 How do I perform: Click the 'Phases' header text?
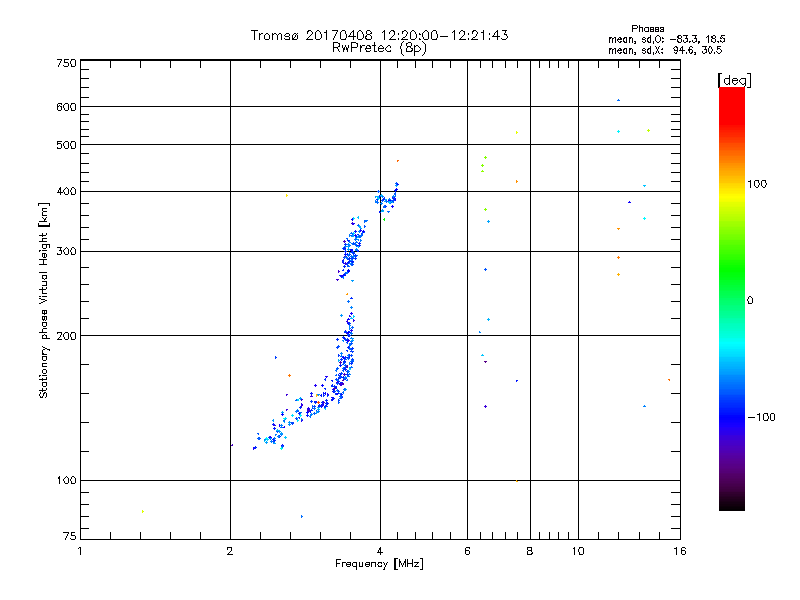[x=647, y=29]
